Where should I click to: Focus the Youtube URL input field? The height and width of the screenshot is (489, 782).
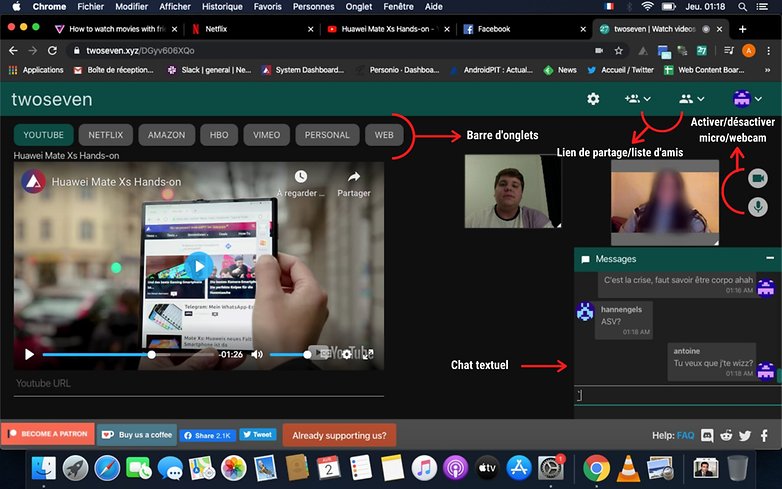(198, 383)
